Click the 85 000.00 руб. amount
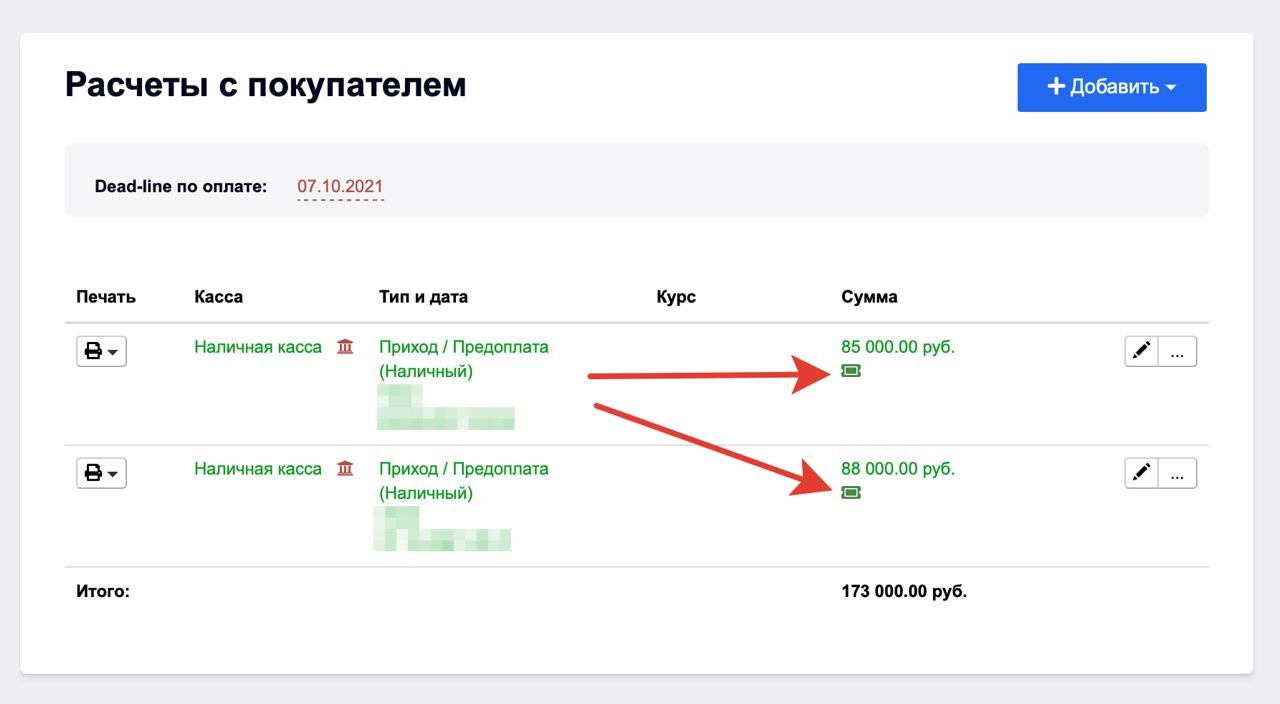 coord(898,347)
